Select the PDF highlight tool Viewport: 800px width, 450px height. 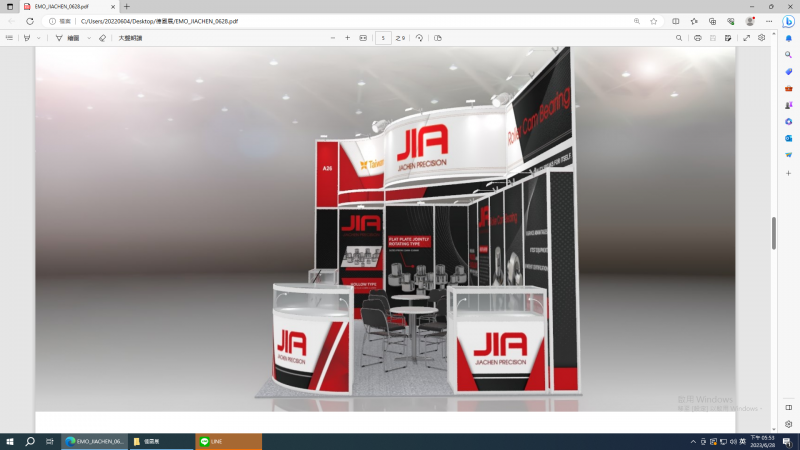click(x=27, y=38)
